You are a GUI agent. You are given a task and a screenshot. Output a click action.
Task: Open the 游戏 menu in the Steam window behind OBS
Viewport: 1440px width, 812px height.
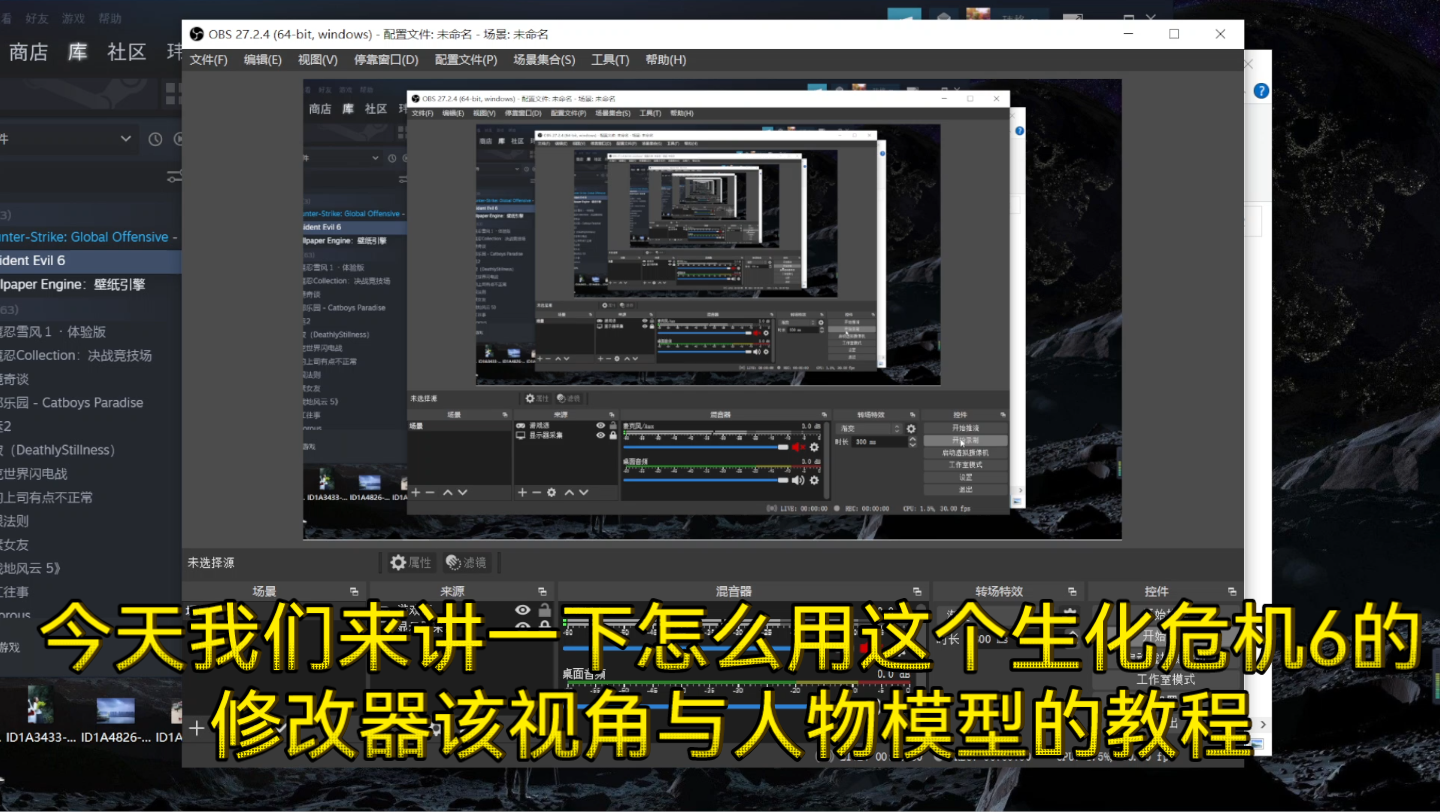point(73,18)
